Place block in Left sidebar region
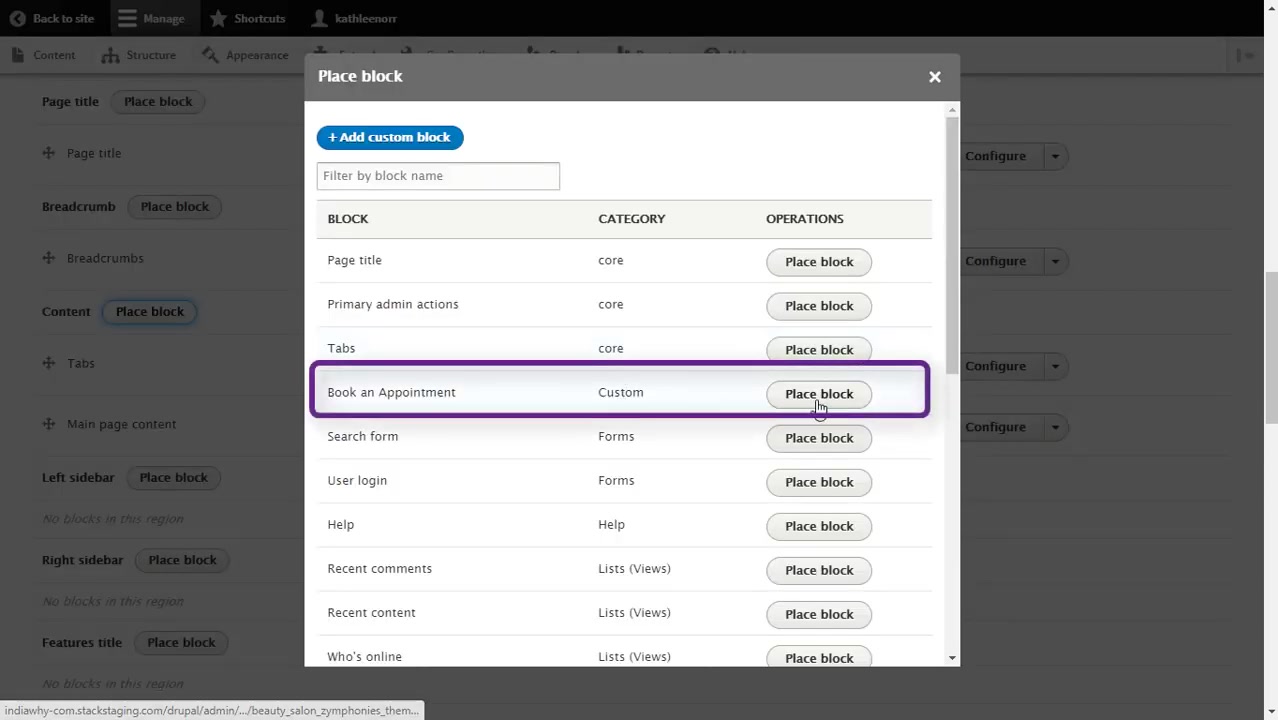The width and height of the screenshot is (1278, 720). [x=173, y=478]
